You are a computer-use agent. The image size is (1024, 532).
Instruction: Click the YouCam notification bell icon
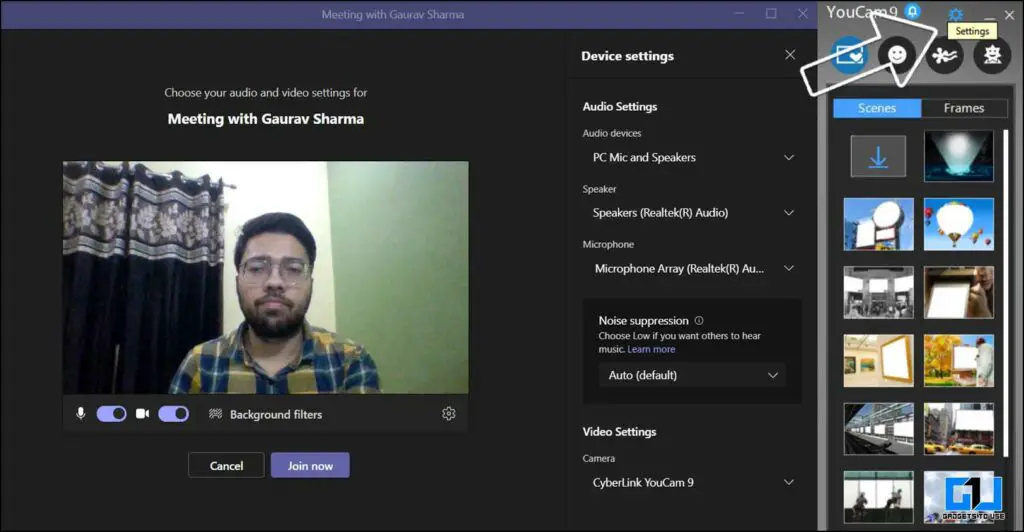912,12
